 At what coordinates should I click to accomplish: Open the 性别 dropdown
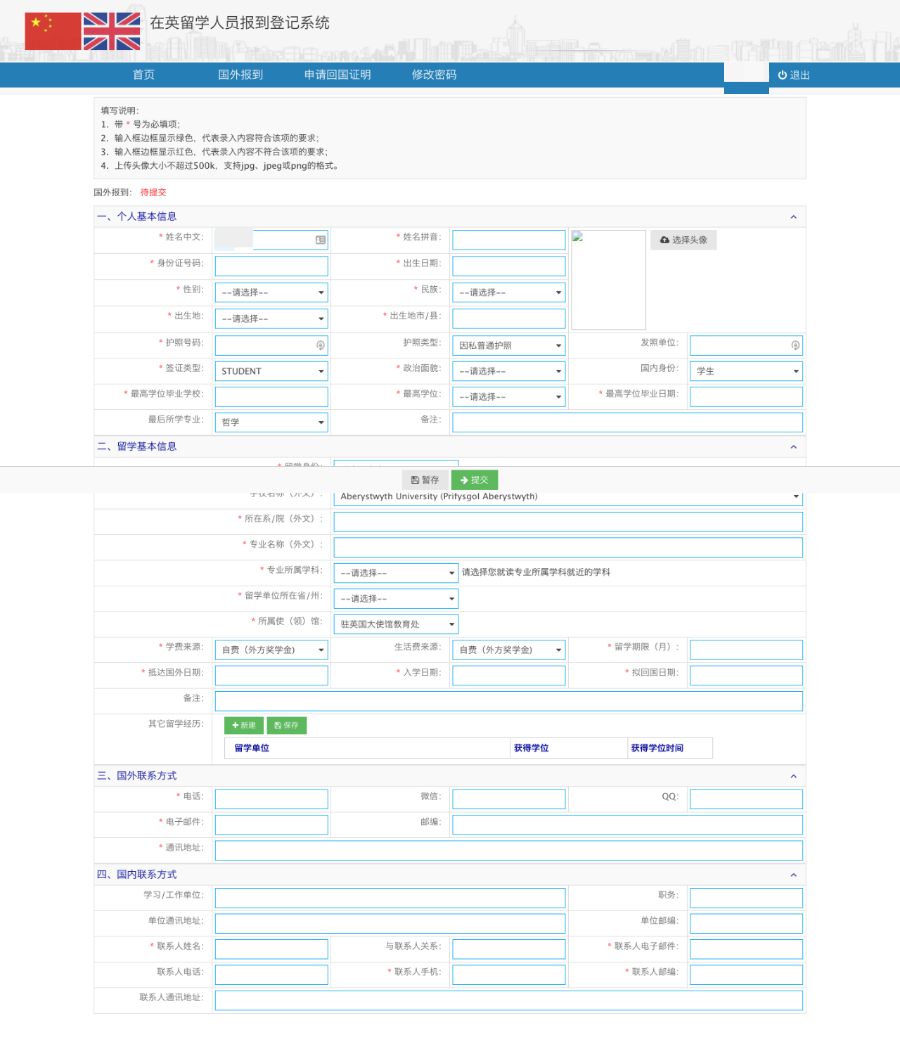click(x=272, y=292)
